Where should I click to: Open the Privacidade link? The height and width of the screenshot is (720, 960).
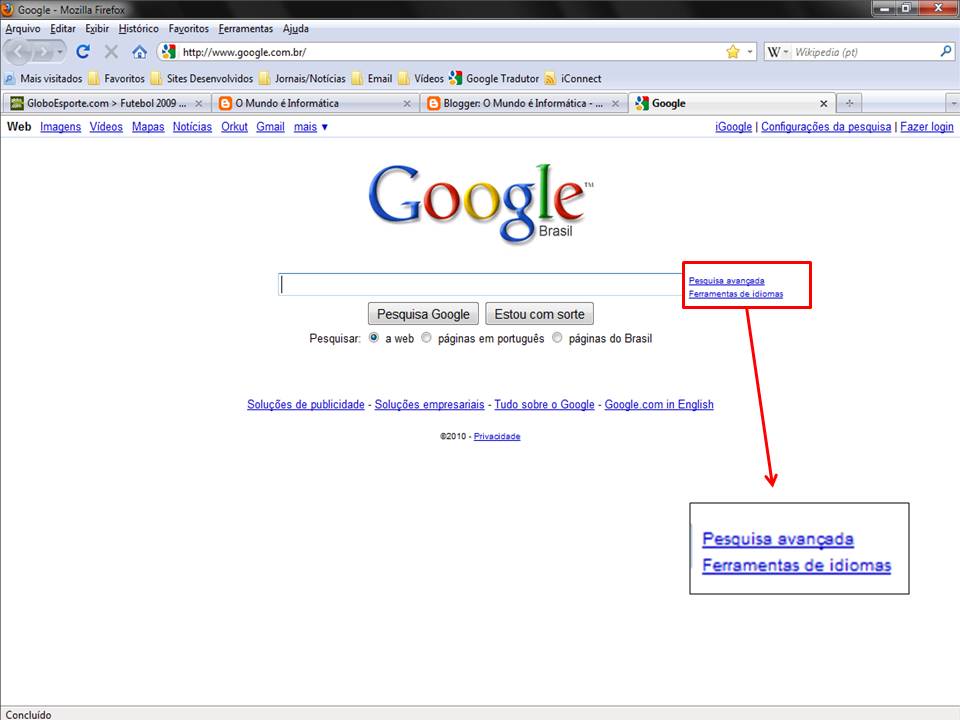(x=497, y=437)
